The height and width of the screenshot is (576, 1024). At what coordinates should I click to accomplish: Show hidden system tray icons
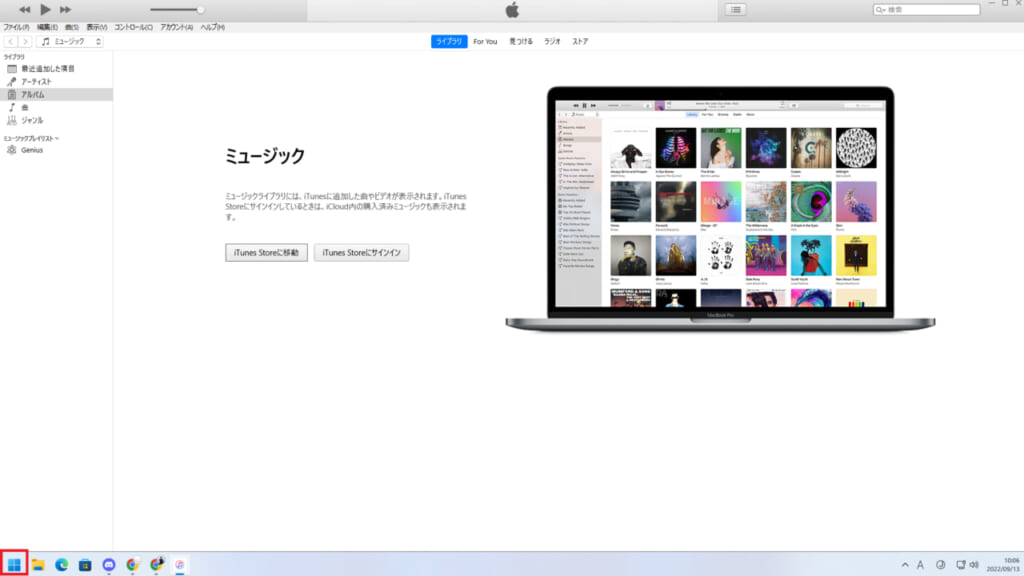(905, 565)
